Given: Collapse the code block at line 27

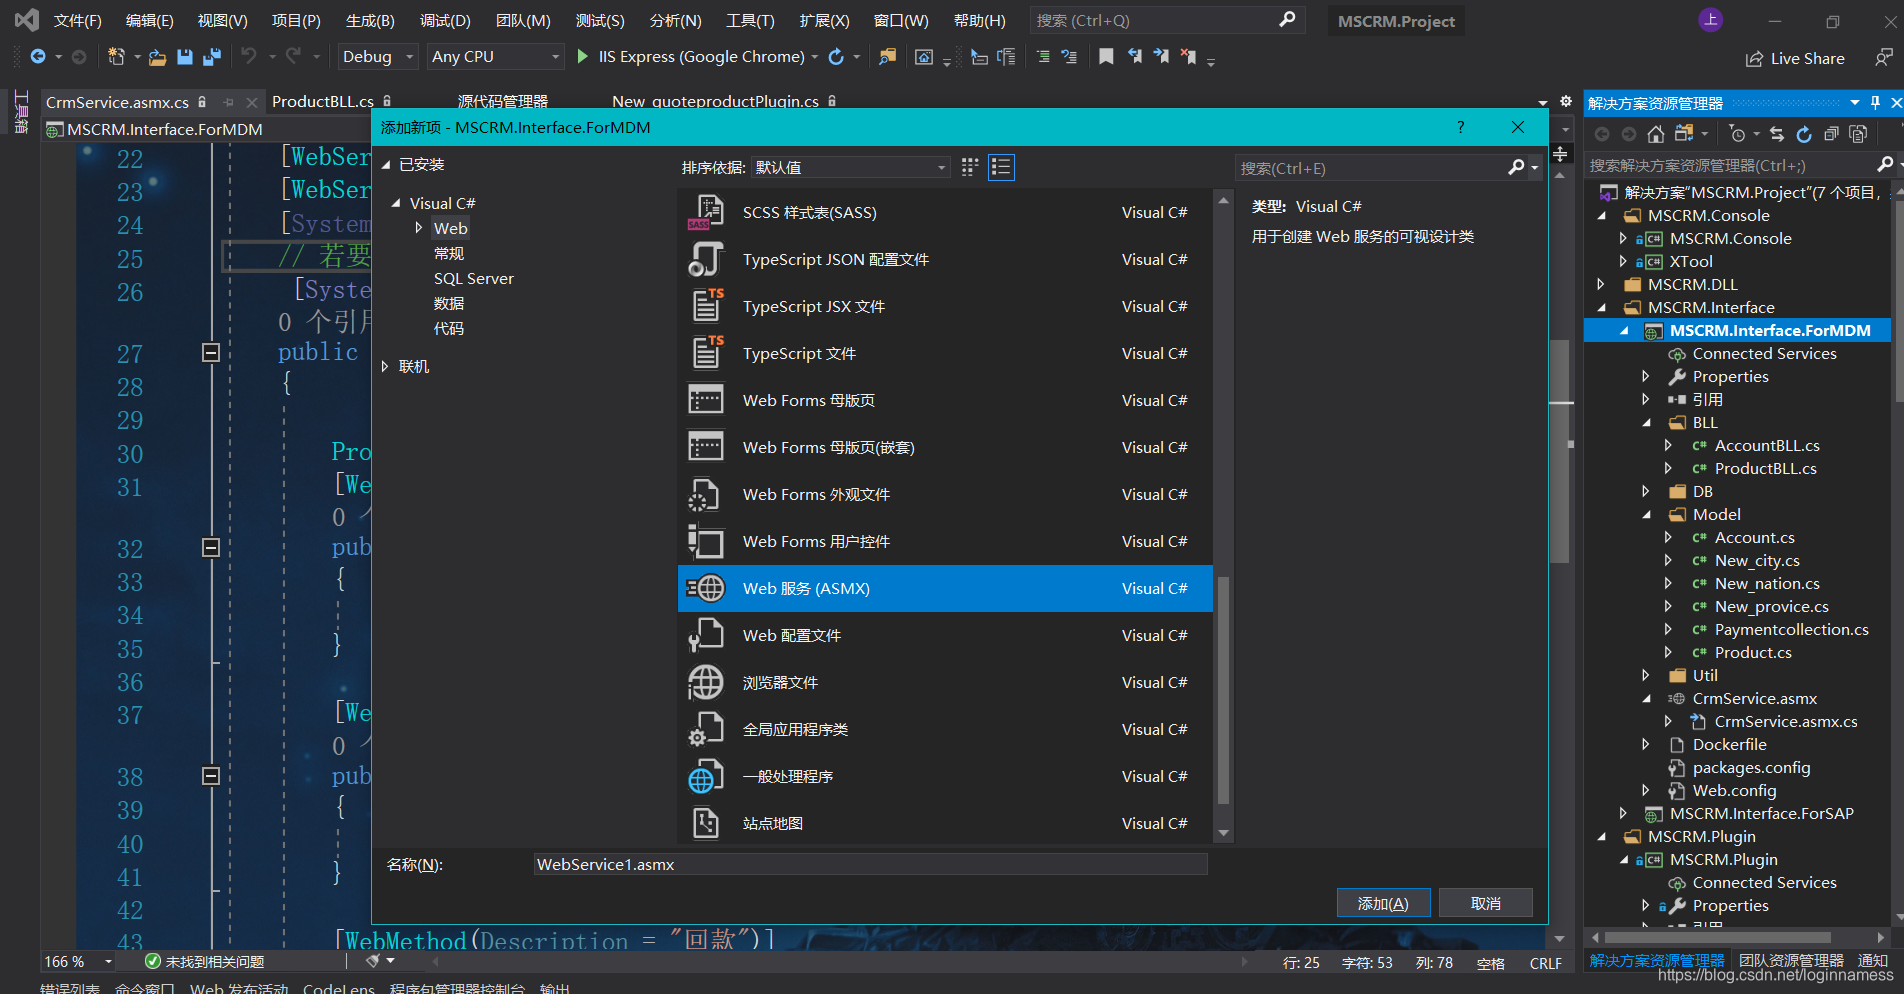Looking at the screenshot, I should 211,352.
